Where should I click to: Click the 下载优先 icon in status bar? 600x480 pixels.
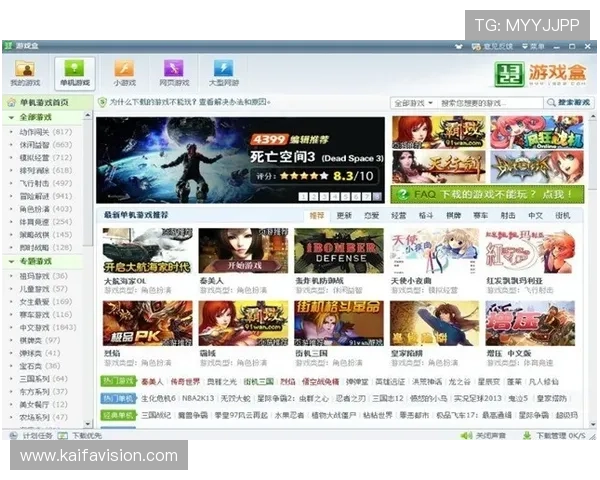coord(62,436)
